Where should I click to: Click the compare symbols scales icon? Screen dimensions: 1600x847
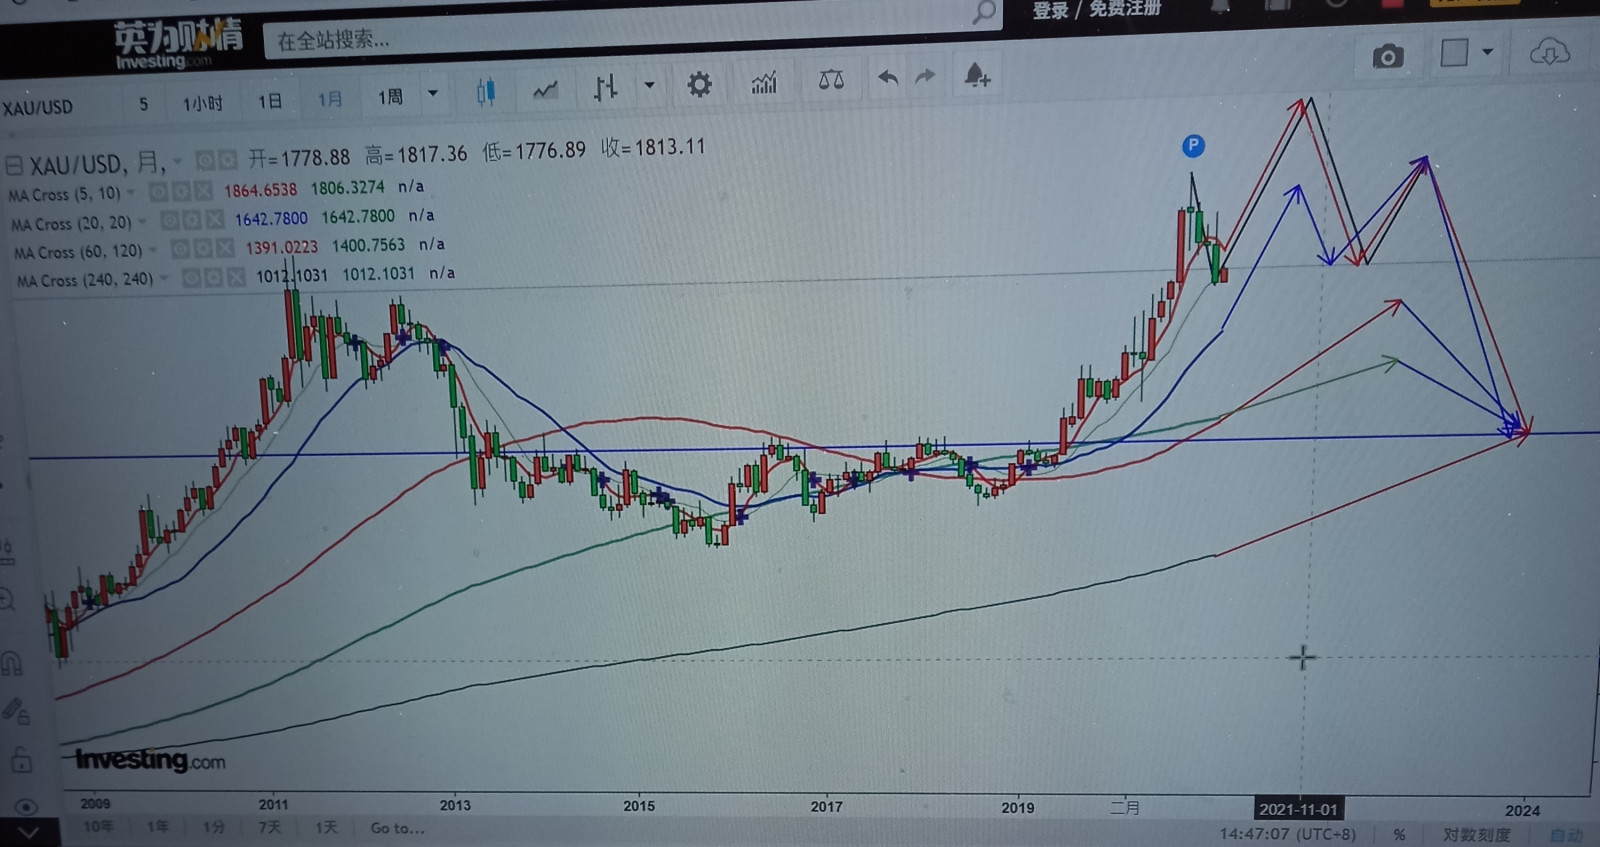pos(831,80)
